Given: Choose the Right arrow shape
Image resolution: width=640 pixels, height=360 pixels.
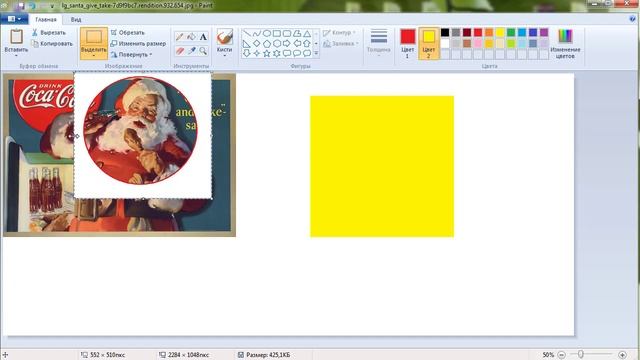Looking at the screenshot, I should pyautogui.click(x=287, y=43).
